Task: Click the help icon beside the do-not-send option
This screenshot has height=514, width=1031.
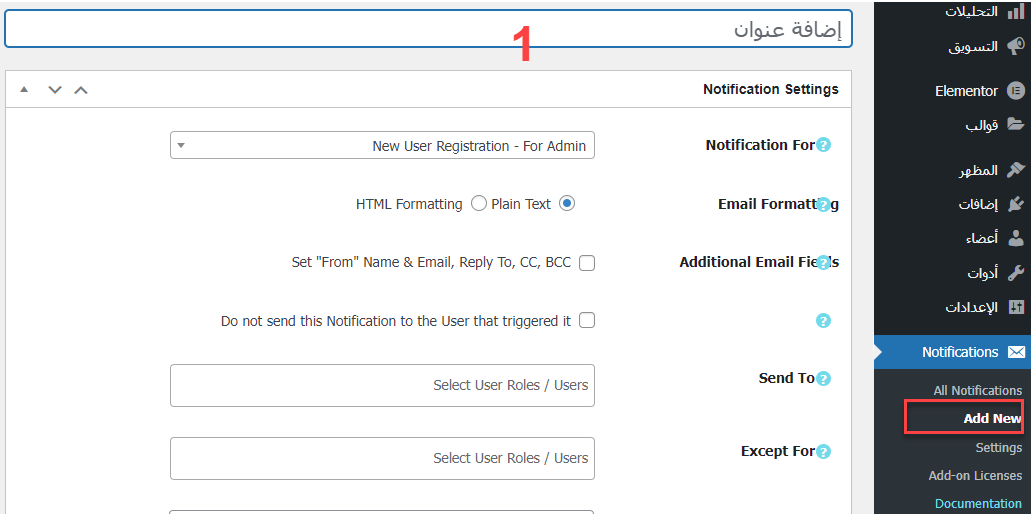Action: pyautogui.click(x=823, y=321)
